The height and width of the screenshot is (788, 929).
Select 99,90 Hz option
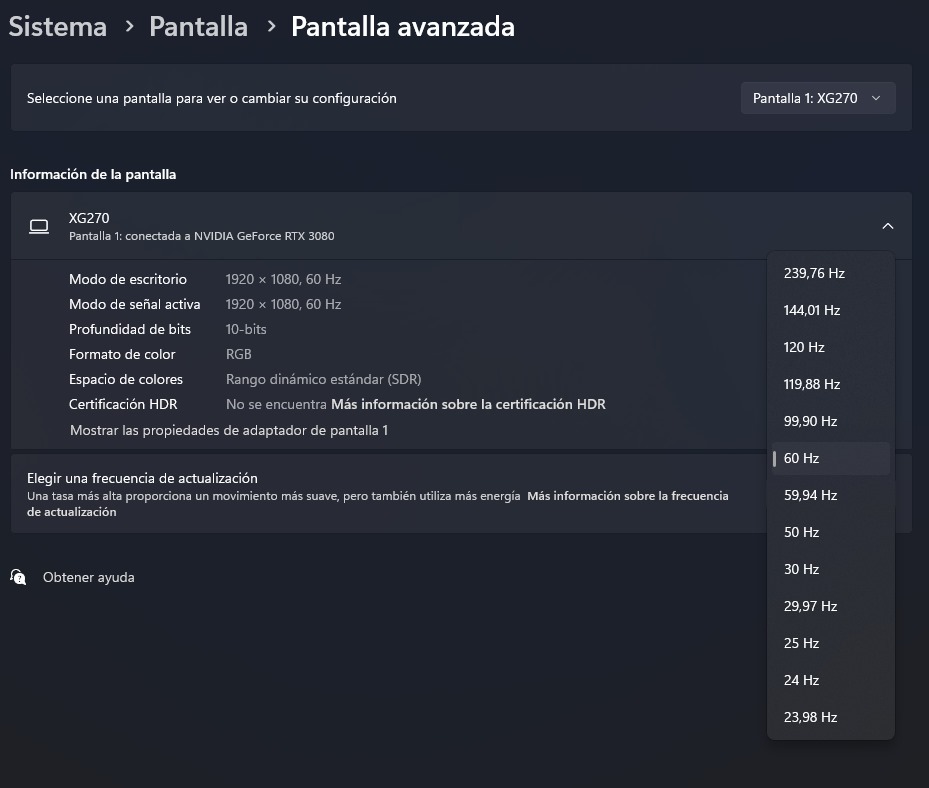[810, 421]
